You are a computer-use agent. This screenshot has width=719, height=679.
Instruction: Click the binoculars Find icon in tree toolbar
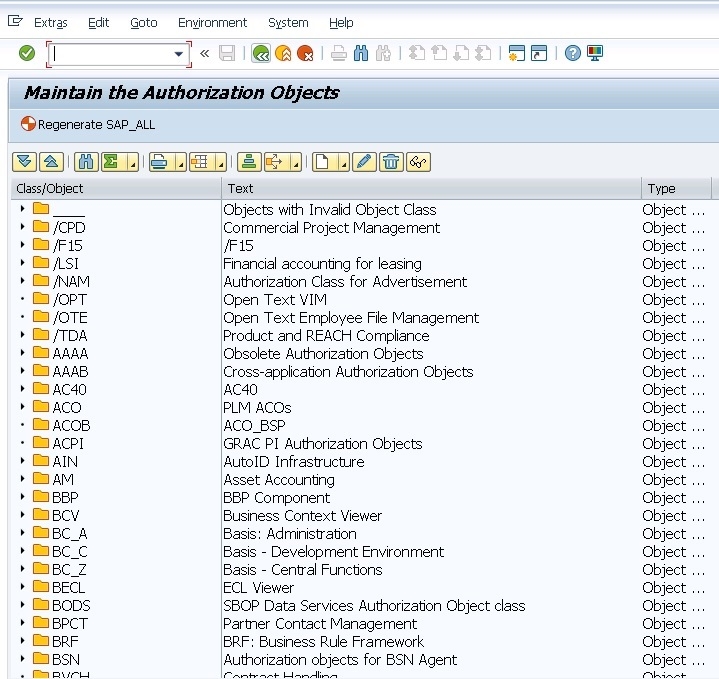(85, 162)
